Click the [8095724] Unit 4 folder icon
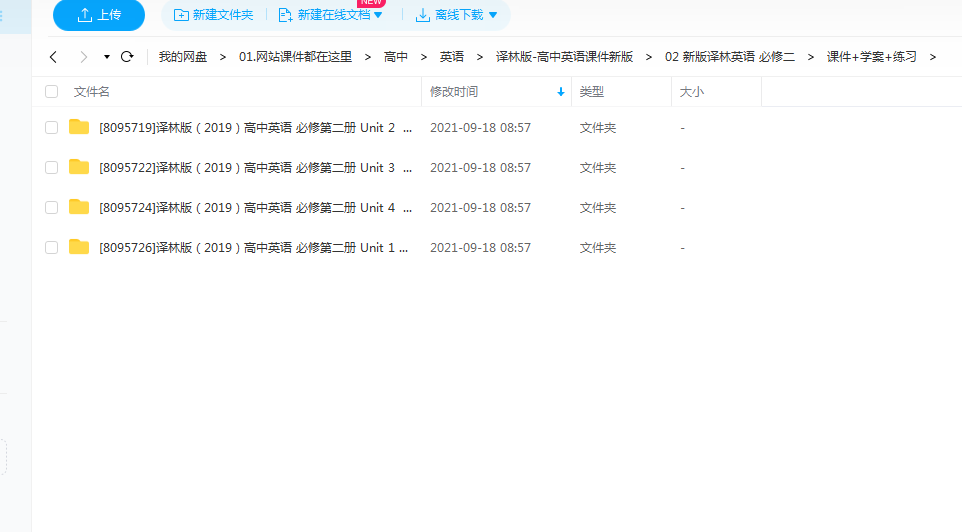This screenshot has width=962, height=532. pos(79,206)
